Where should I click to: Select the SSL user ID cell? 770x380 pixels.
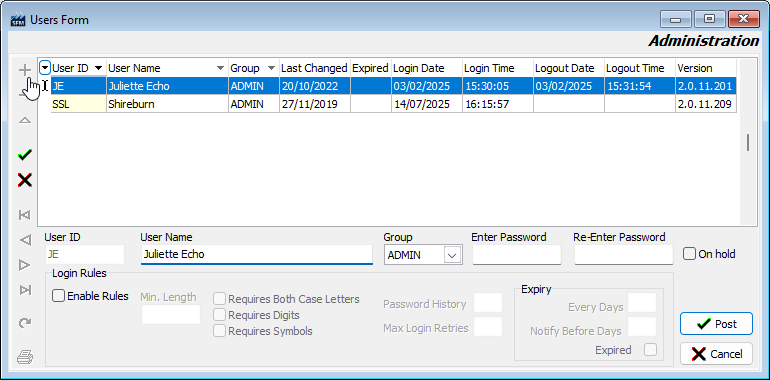pos(79,104)
